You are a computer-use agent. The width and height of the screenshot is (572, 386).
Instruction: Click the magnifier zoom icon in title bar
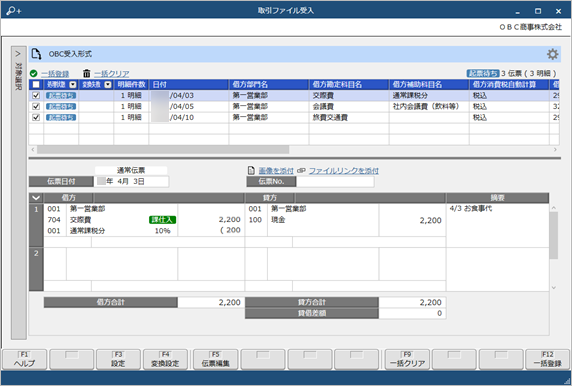[13, 11]
